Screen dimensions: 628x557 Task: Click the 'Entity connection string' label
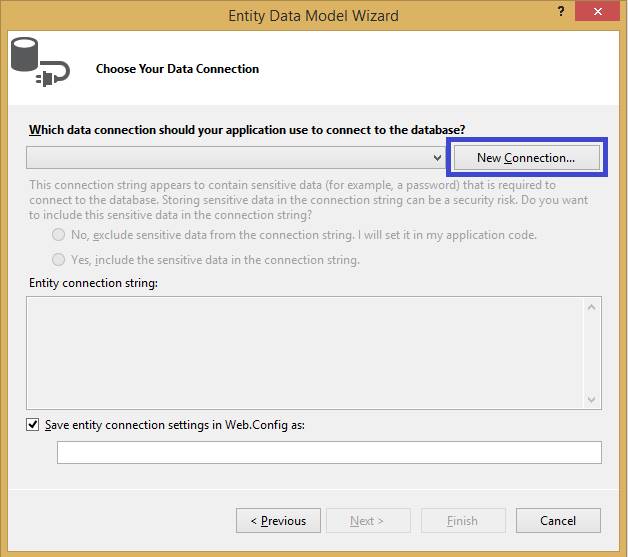coord(94,283)
